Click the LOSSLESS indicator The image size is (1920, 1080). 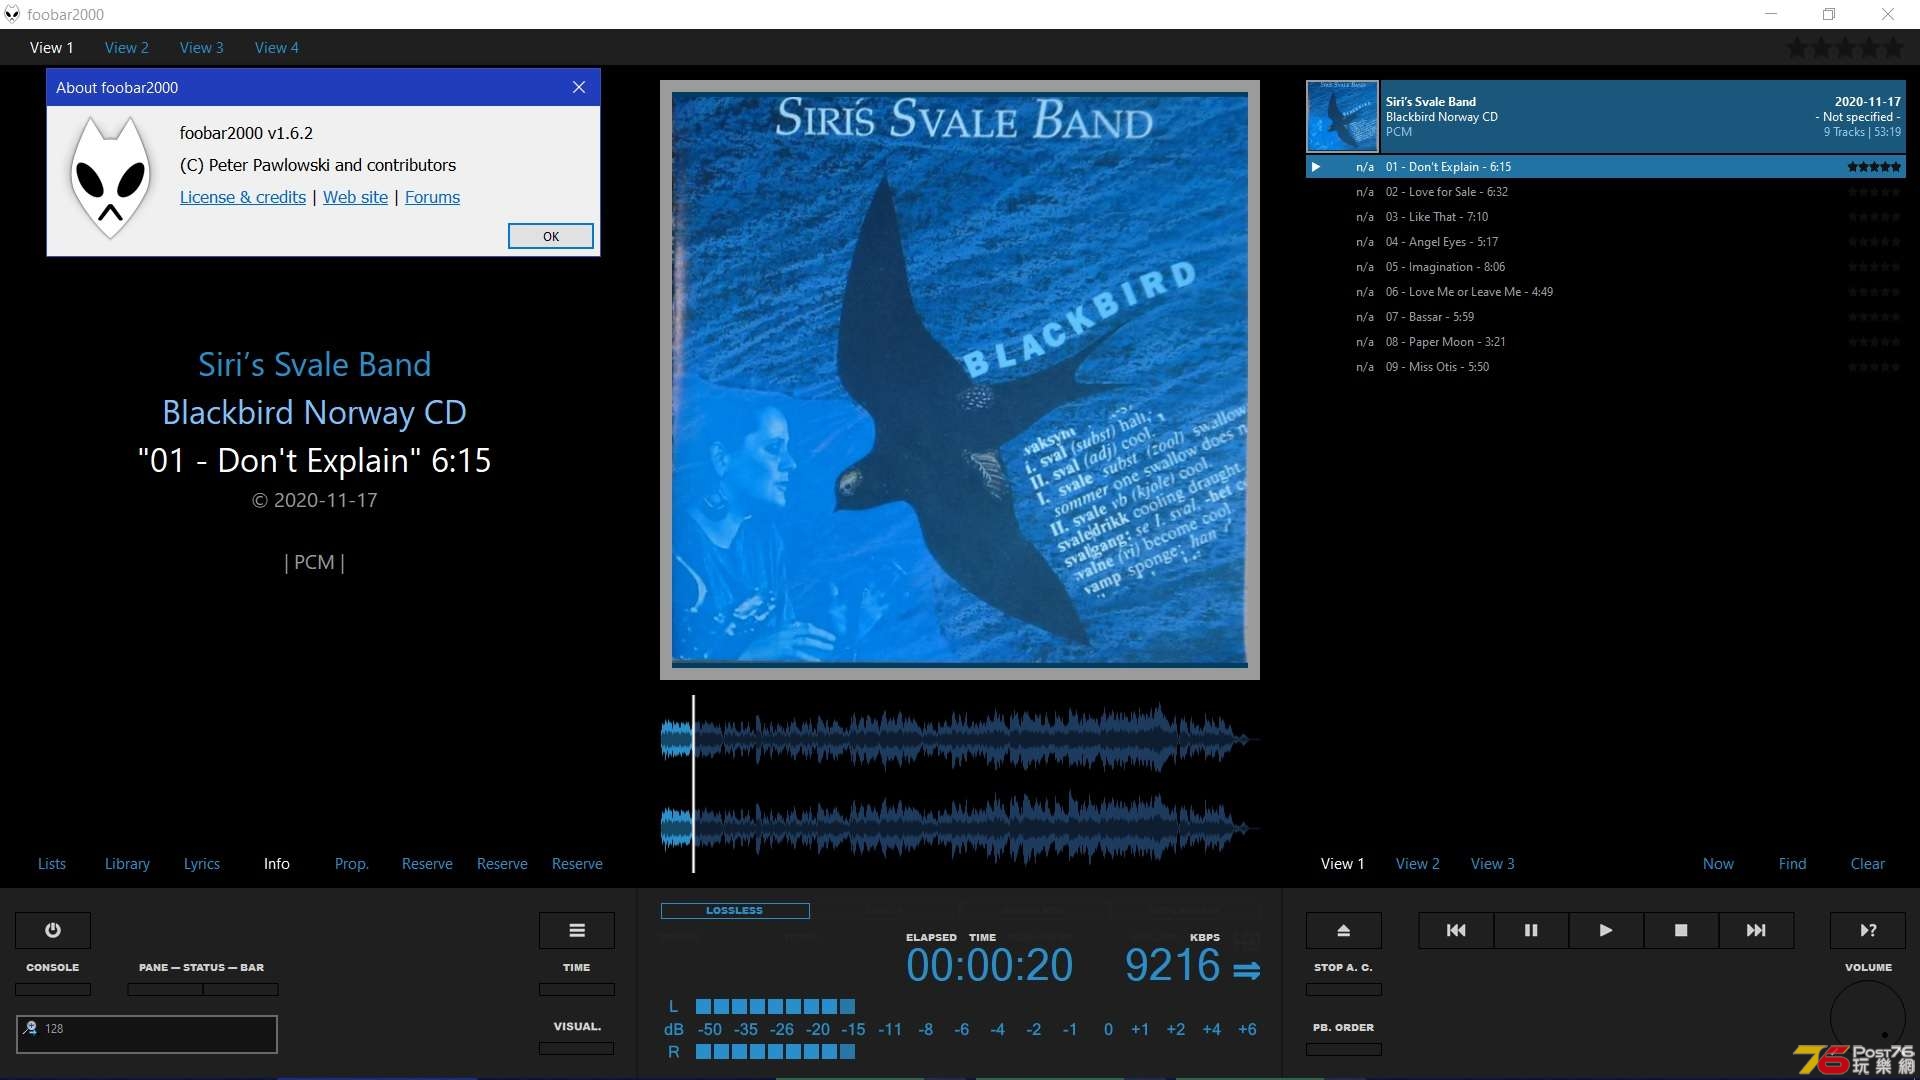pyautogui.click(x=735, y=911)
